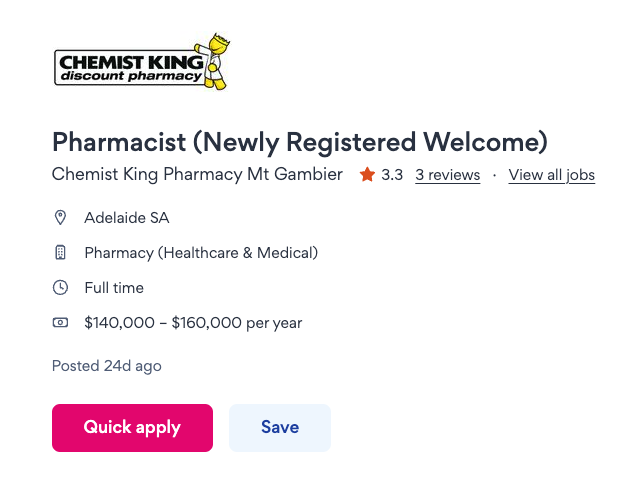Image resolution: width=624 pixels, height=488 pixels.
Task: Select Chemist King Pharmacy Mt Gambier name
Action: tap(197, 175)
